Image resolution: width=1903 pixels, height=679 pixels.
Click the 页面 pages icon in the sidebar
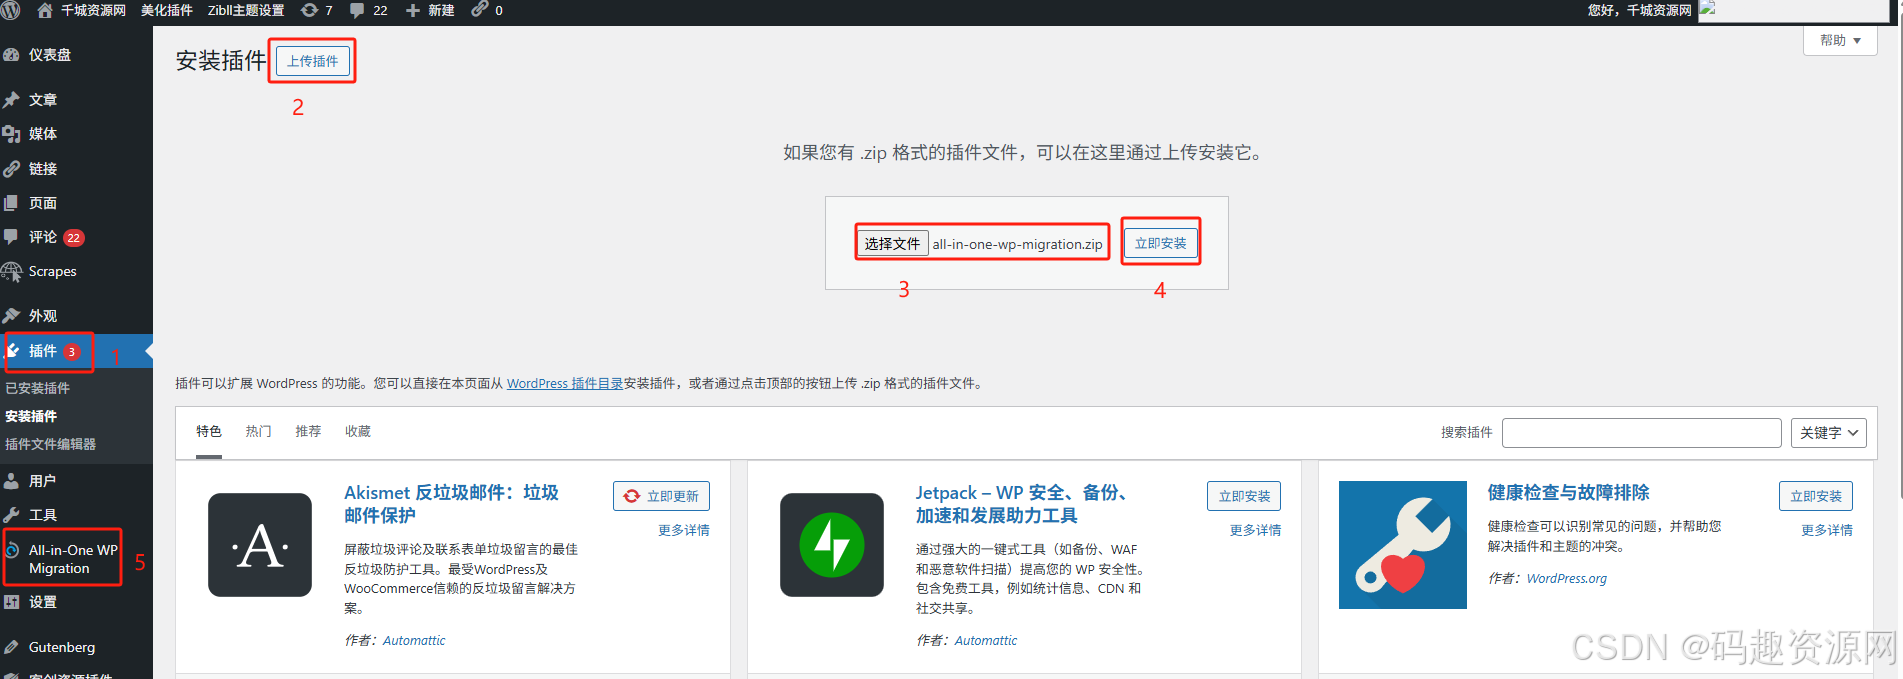click(x=12, y=203)
